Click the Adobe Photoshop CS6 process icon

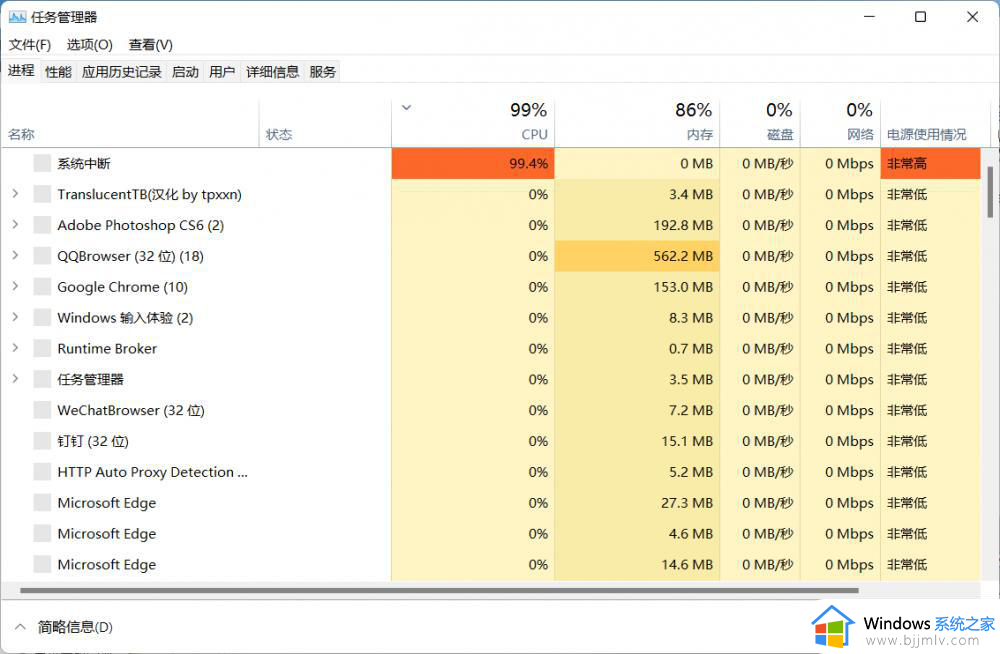[x=42, y=225]
